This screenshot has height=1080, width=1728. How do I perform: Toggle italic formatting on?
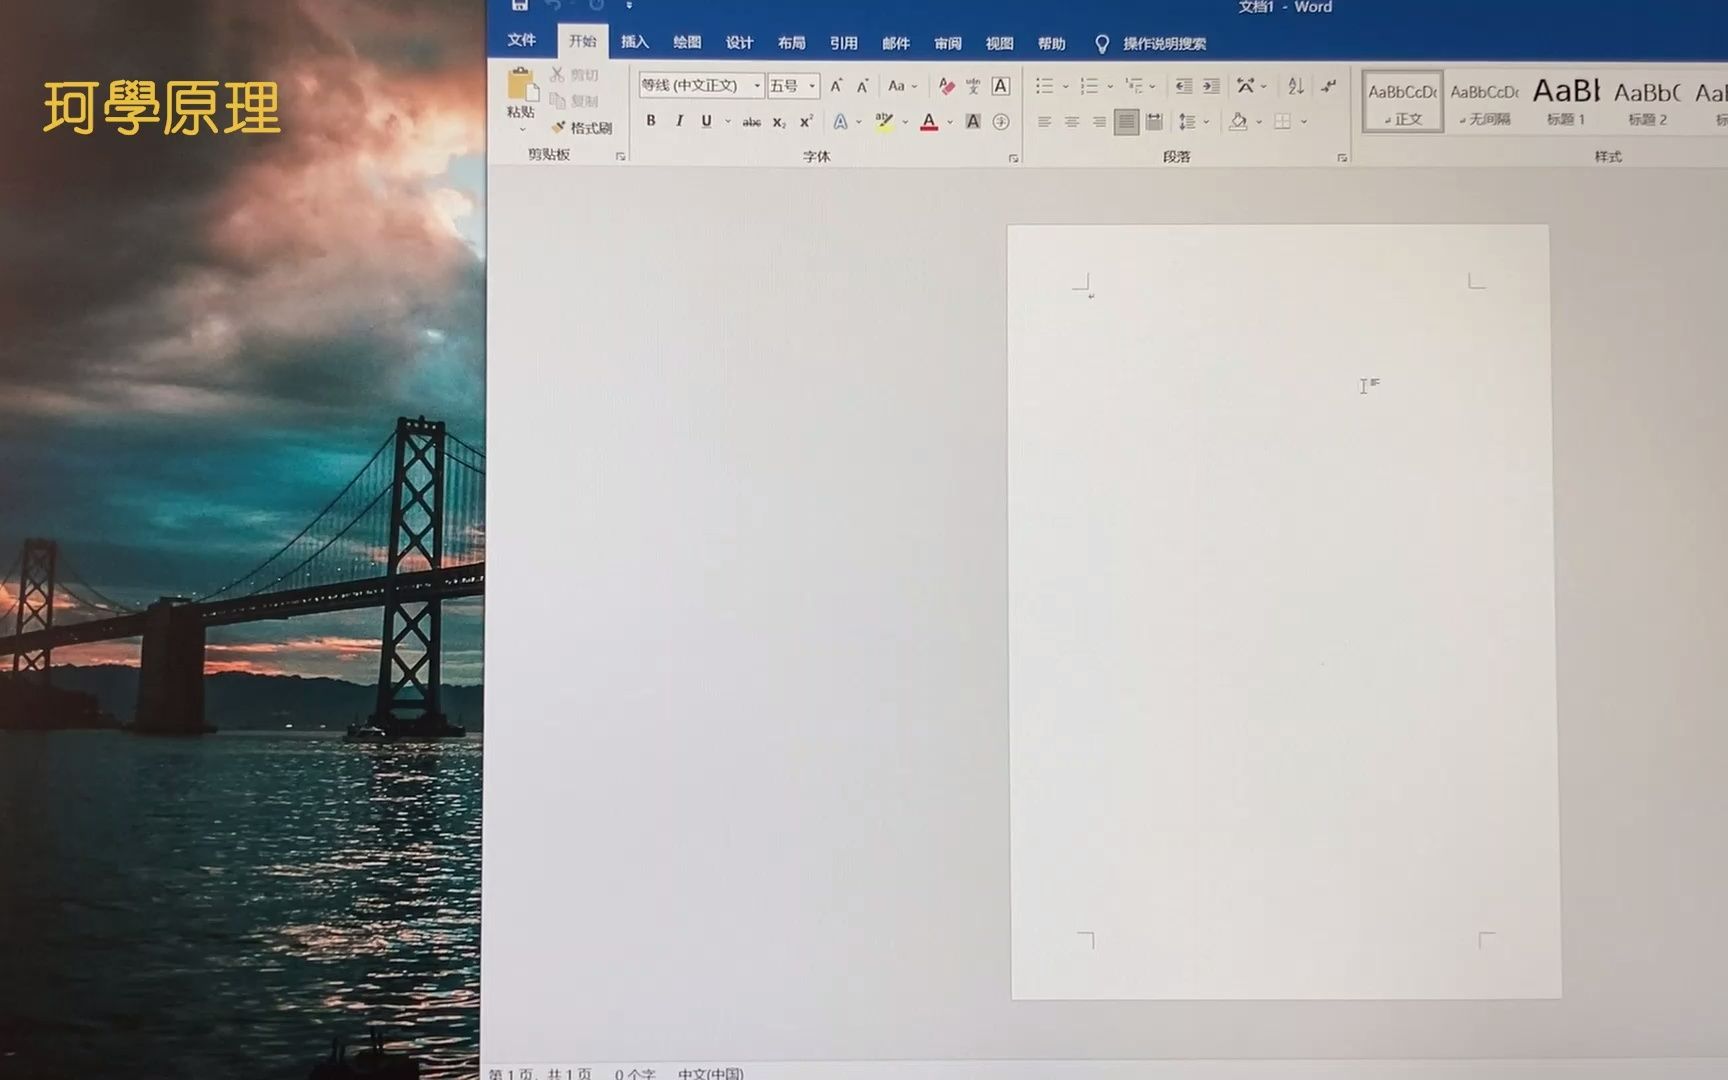679,122
